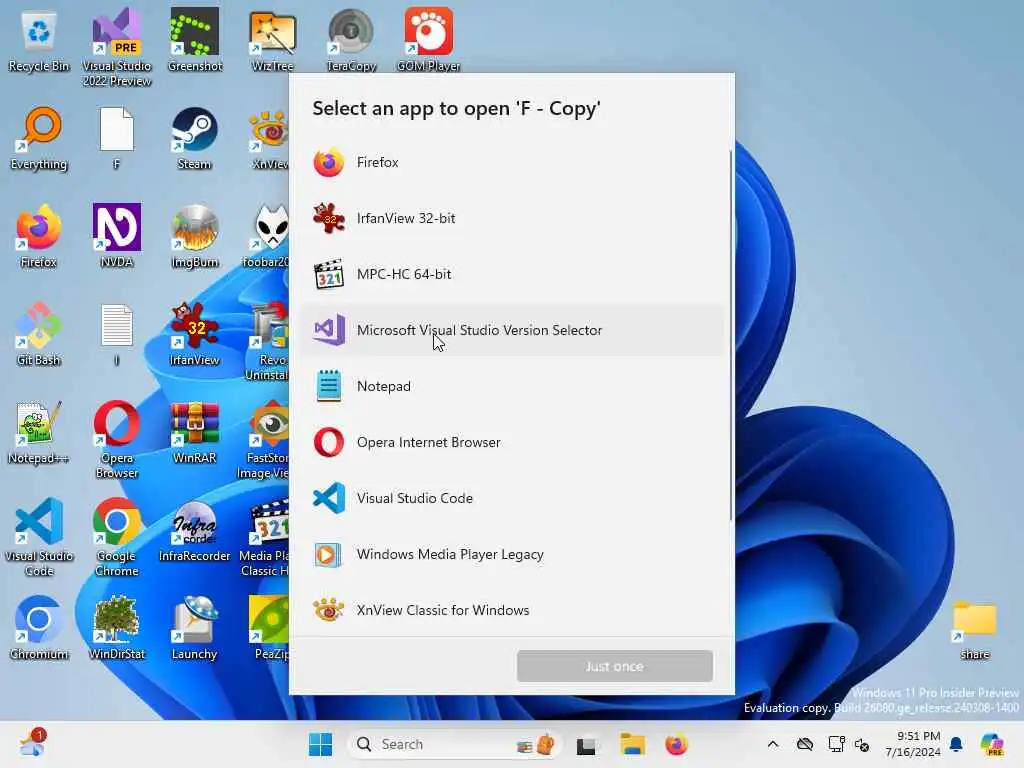The height and width of the screenshot is (768, 1024).
Task: Pick Visual Studio Code in the app list
Action: pyautogui.click(x=512, y=498)
